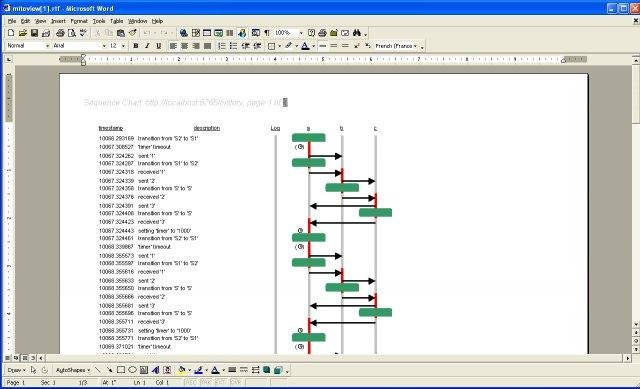Open the Table menu
Screen dimensions: 640x389
coord(116,21)
